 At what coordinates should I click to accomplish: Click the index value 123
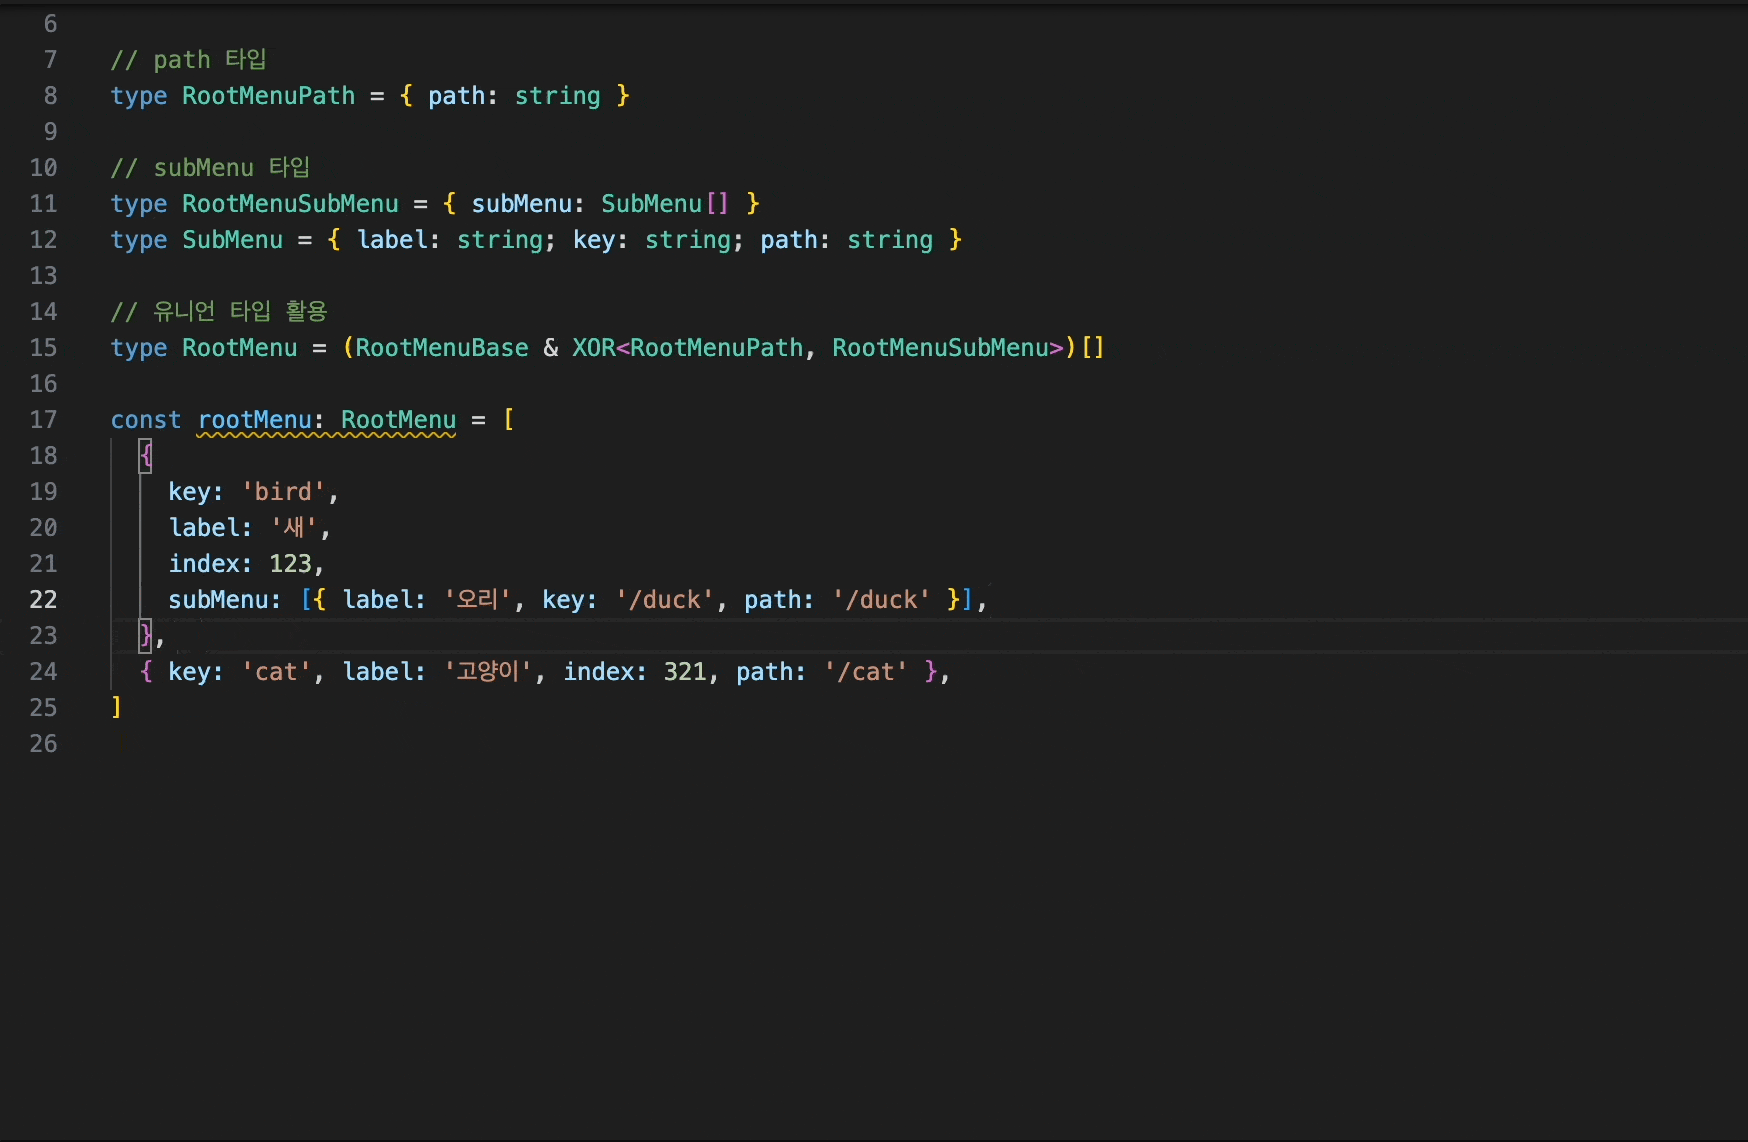(290, 564)
